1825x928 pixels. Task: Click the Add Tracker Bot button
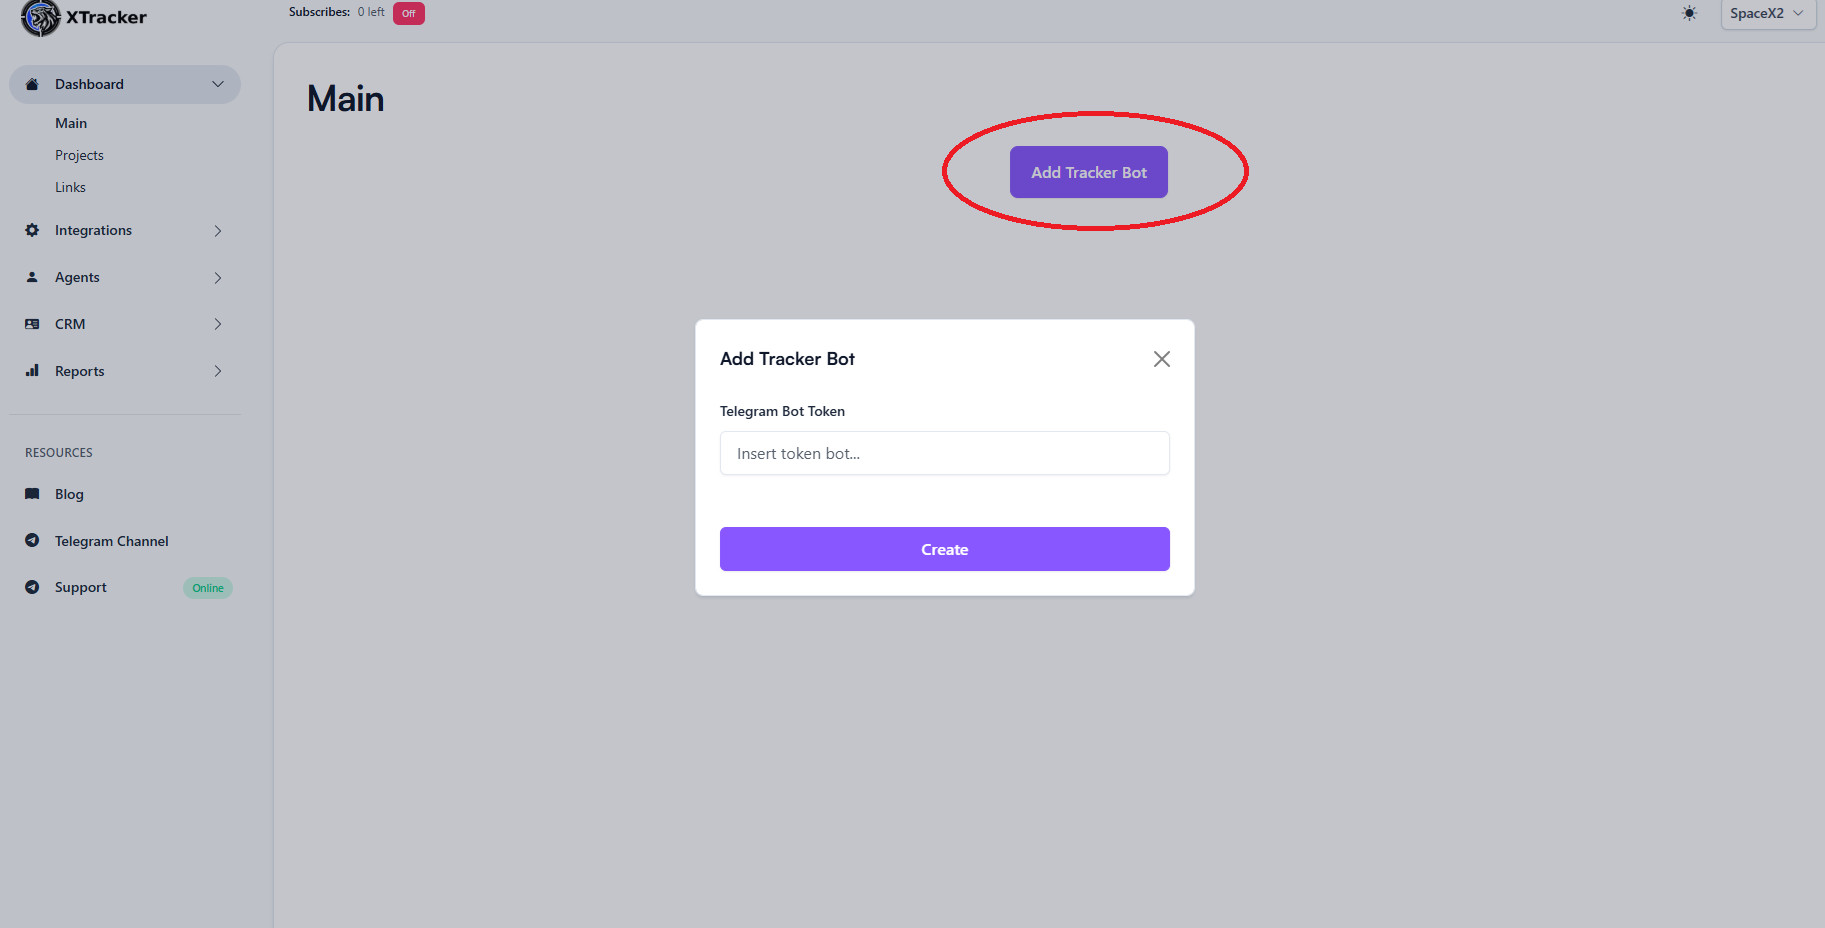pyautogui.click(x=1088, y=172)
